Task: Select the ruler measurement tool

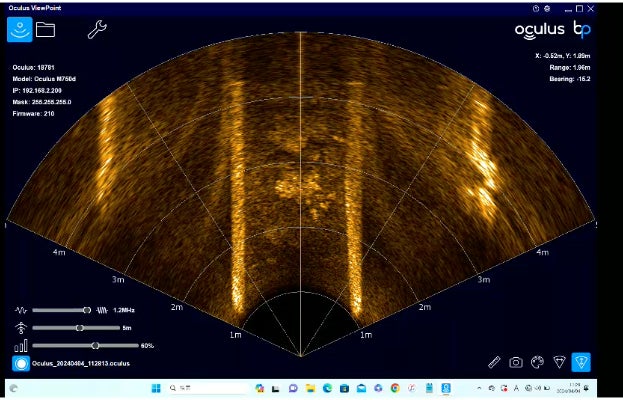Action: 494,362
